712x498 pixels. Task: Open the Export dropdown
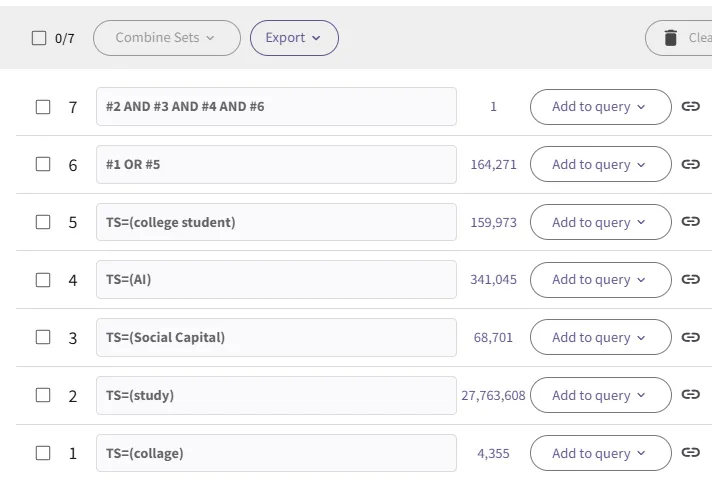[x=294, y=38]
